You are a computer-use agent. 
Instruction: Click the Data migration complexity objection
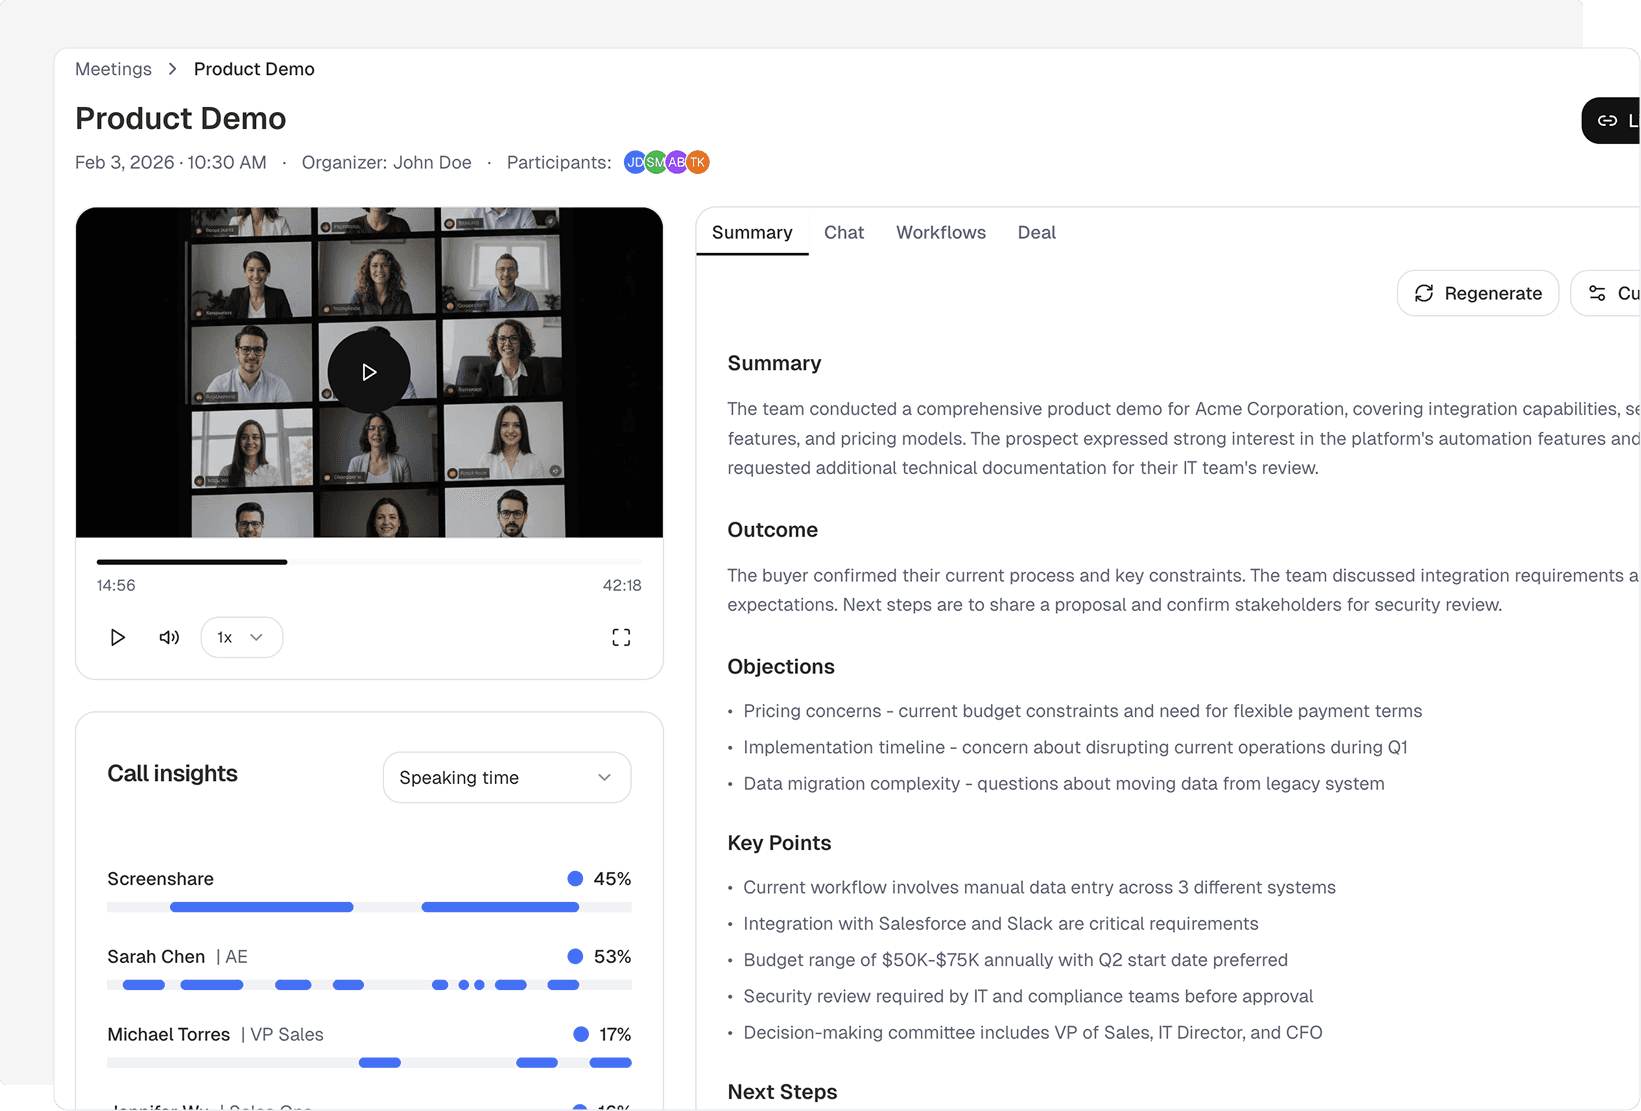(x=1064, y=784)
